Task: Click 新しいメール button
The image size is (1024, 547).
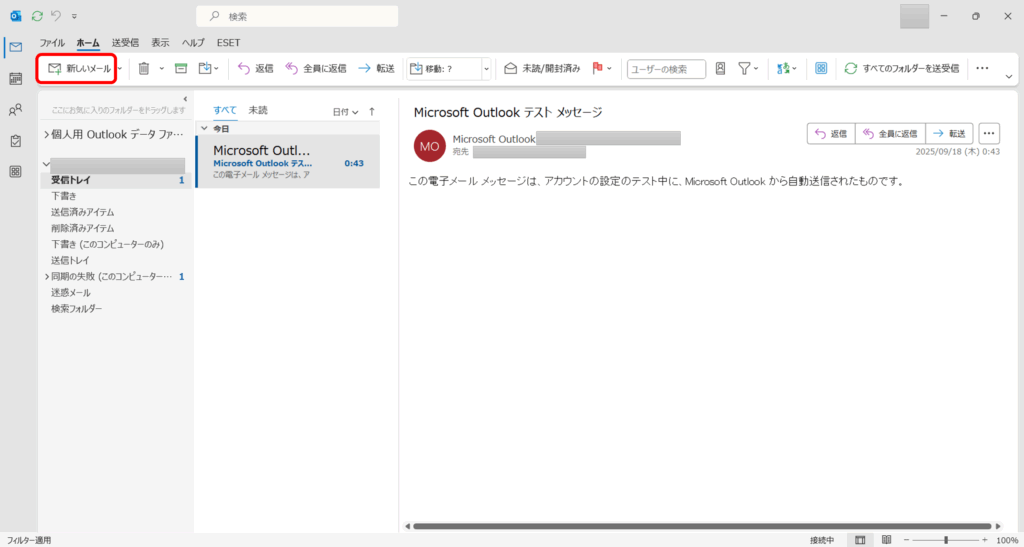Action: 79,68
